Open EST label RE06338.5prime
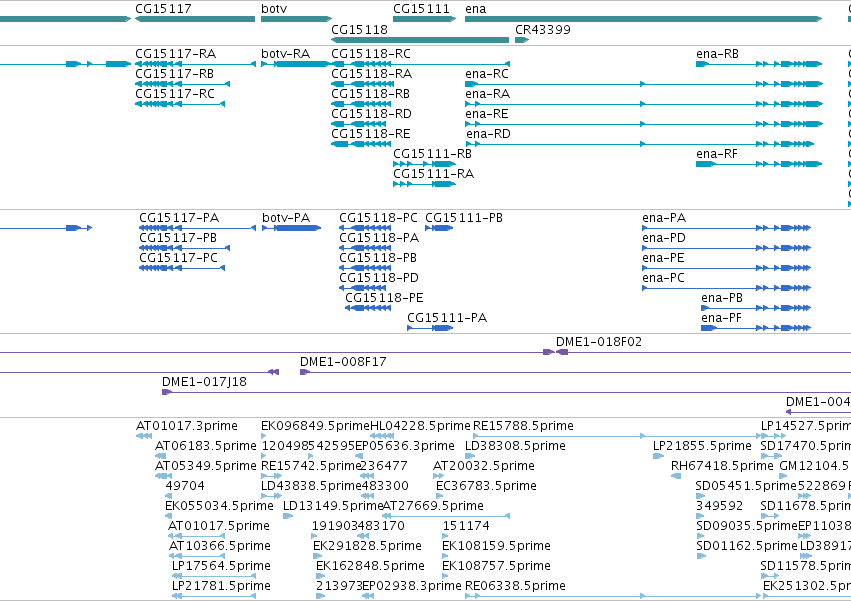The width and height of the screenshot is (851, 601). pos(516,586)
